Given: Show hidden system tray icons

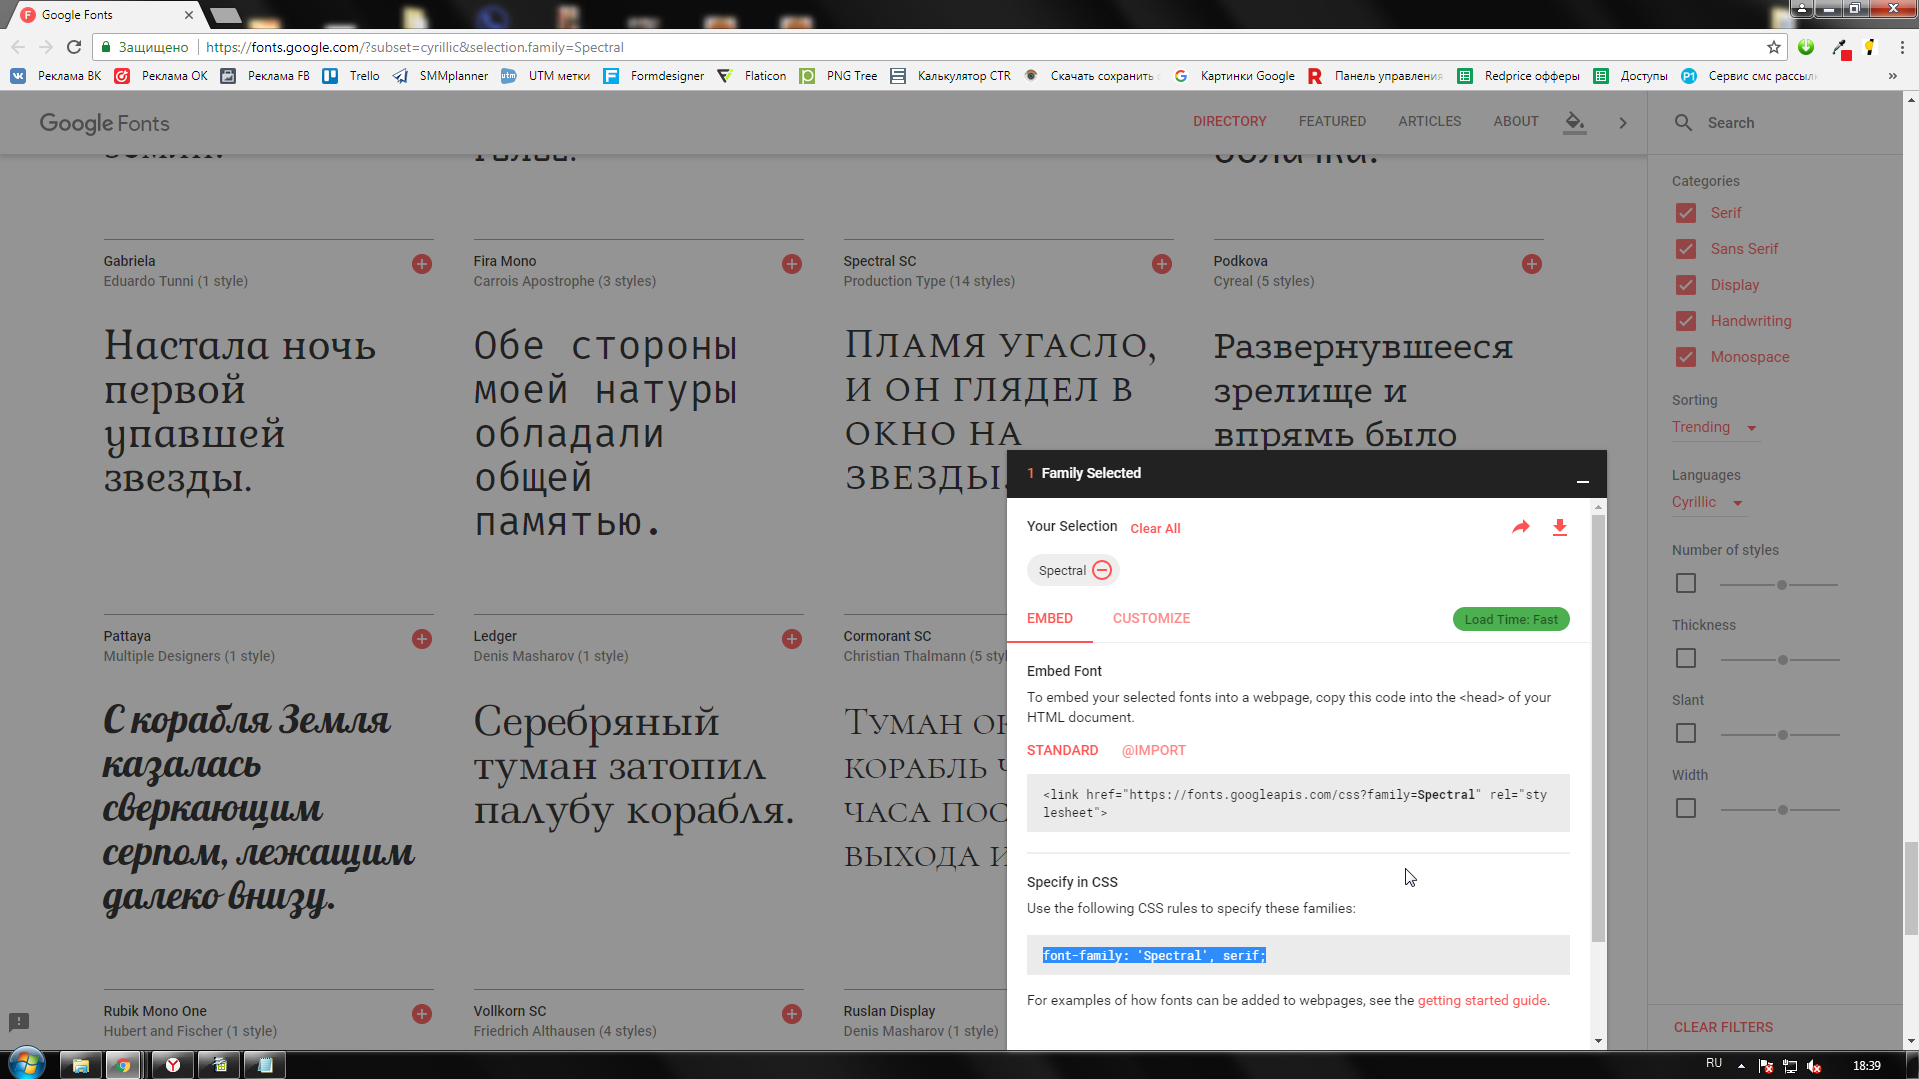Looking at the screenshot, I should coord(1741,1065).
